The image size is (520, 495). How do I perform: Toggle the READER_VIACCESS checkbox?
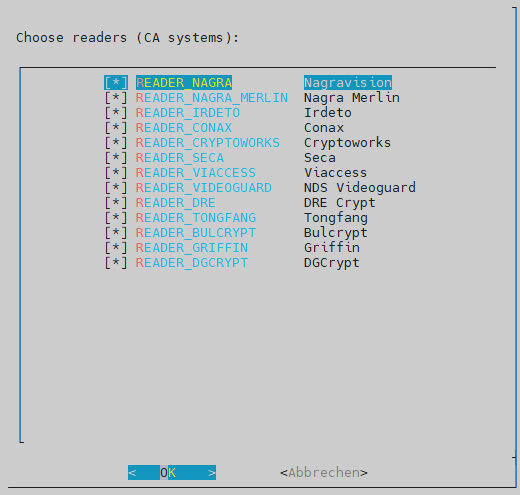point(116,173)
